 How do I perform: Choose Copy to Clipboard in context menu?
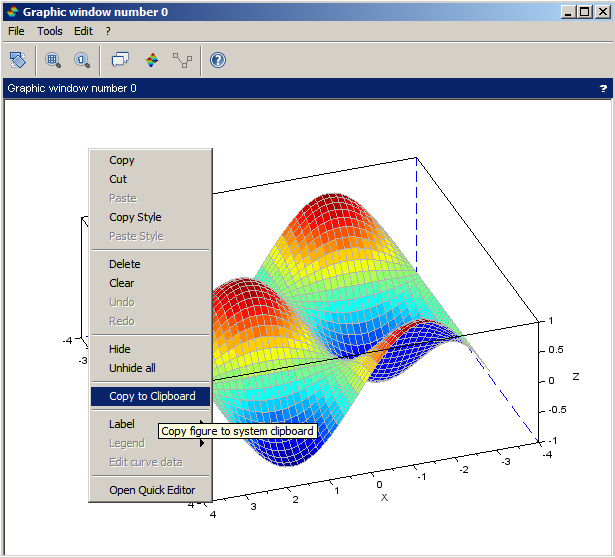tap(152, 396)
